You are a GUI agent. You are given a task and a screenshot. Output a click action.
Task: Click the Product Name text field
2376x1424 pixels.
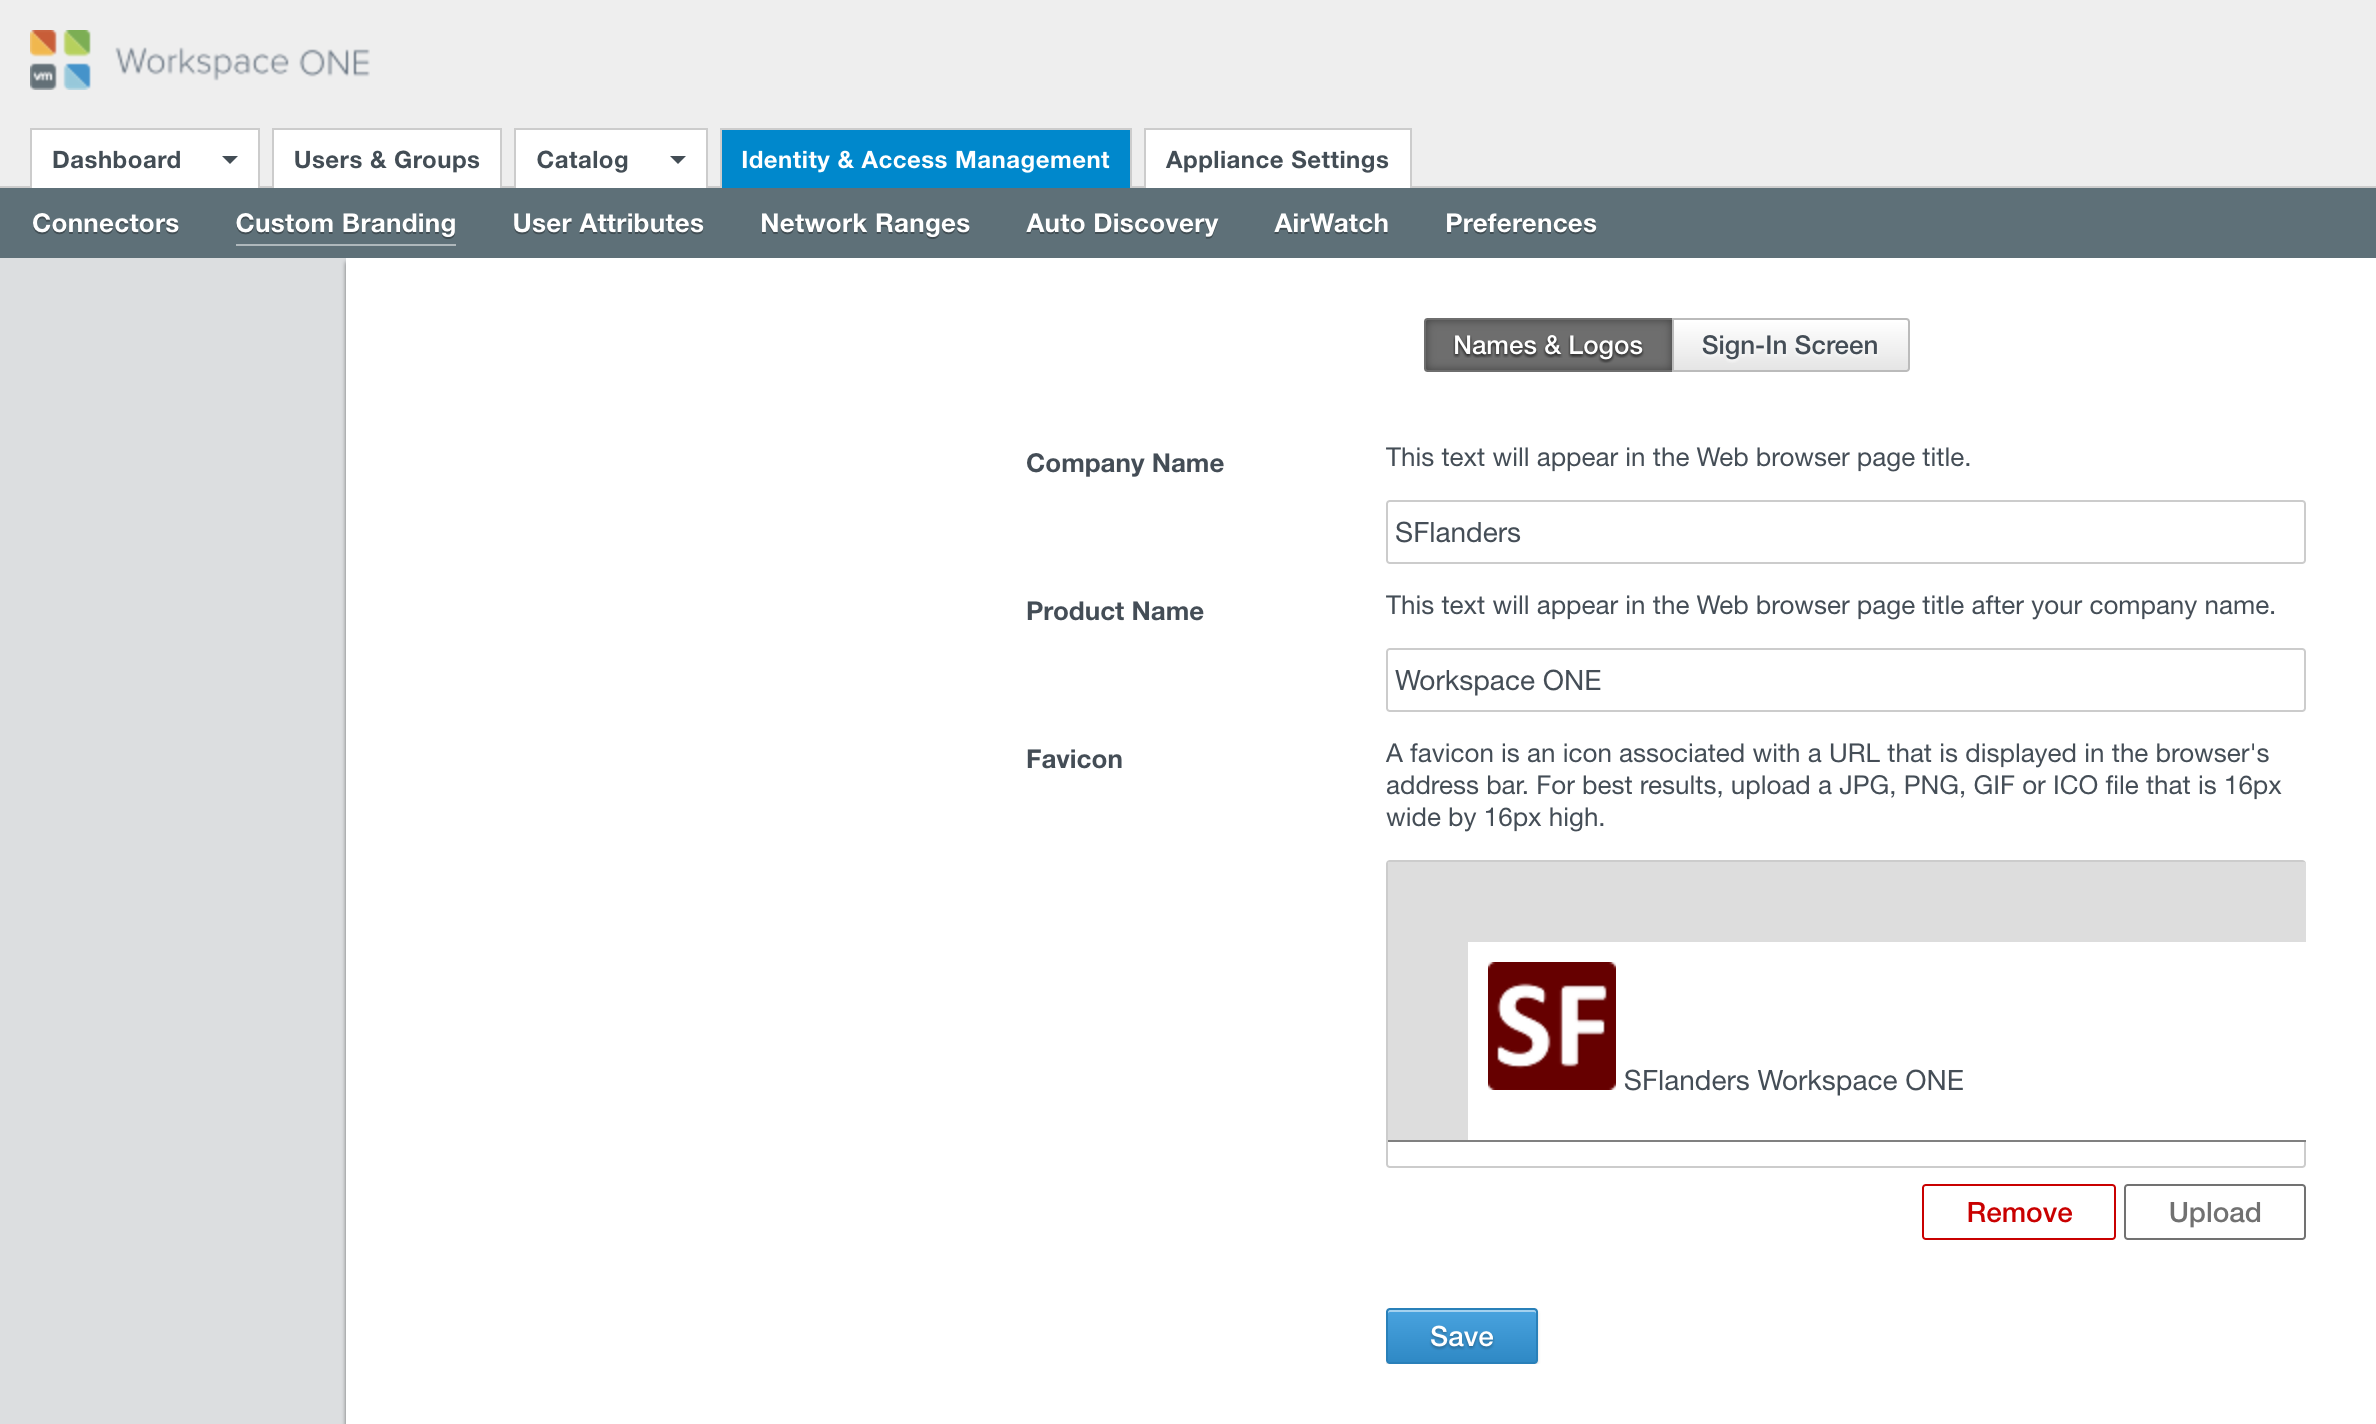1844,680
